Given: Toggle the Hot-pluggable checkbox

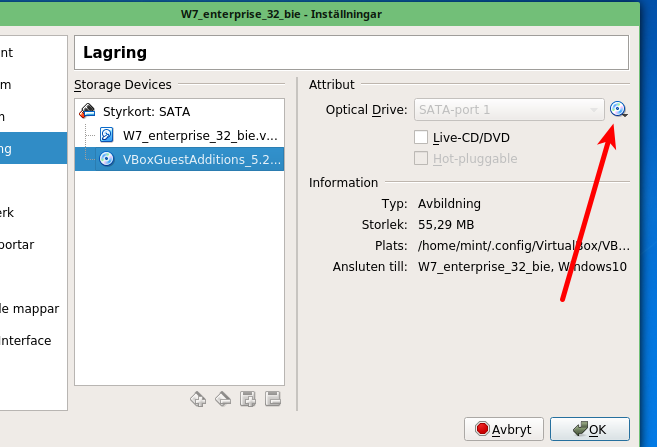Looking at the screenshot, I should pos(421,158).
